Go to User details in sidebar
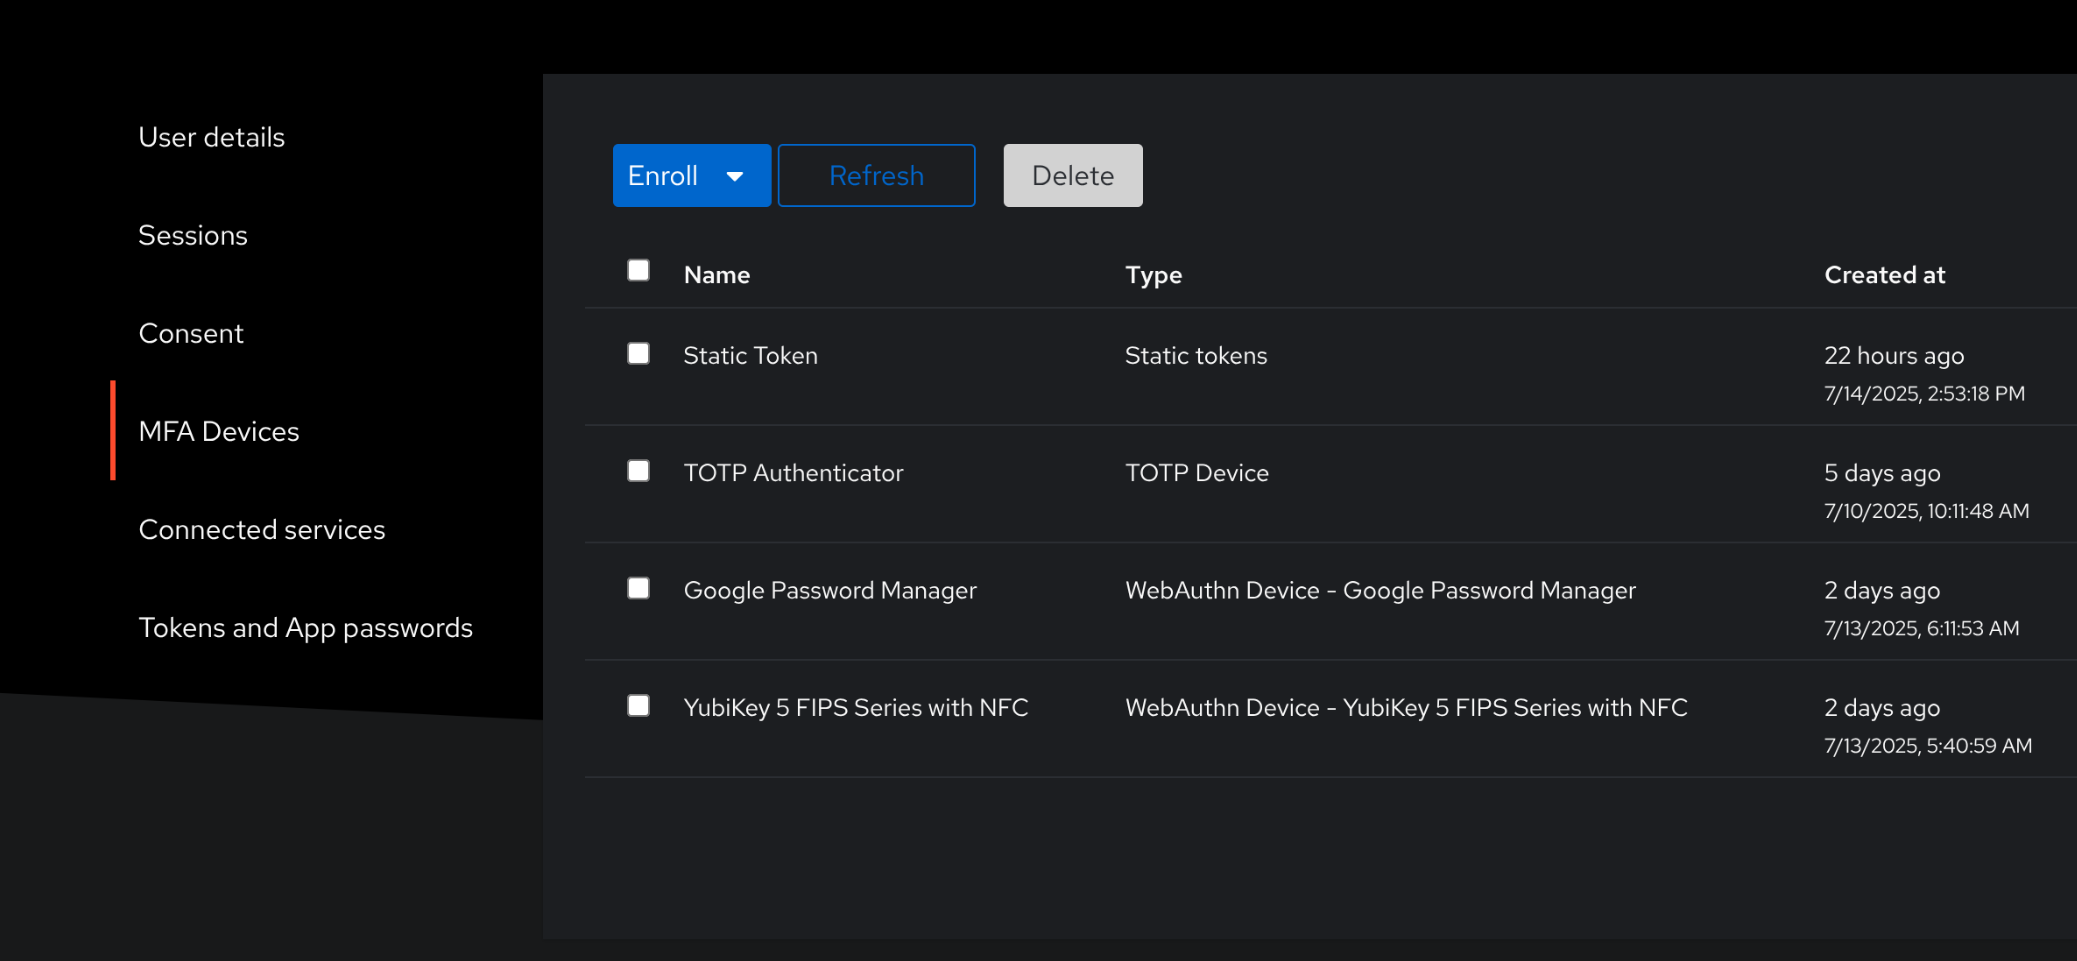The width and height of the screenshot is (2077, 961). pyautogui.click(x=212, y=137)
